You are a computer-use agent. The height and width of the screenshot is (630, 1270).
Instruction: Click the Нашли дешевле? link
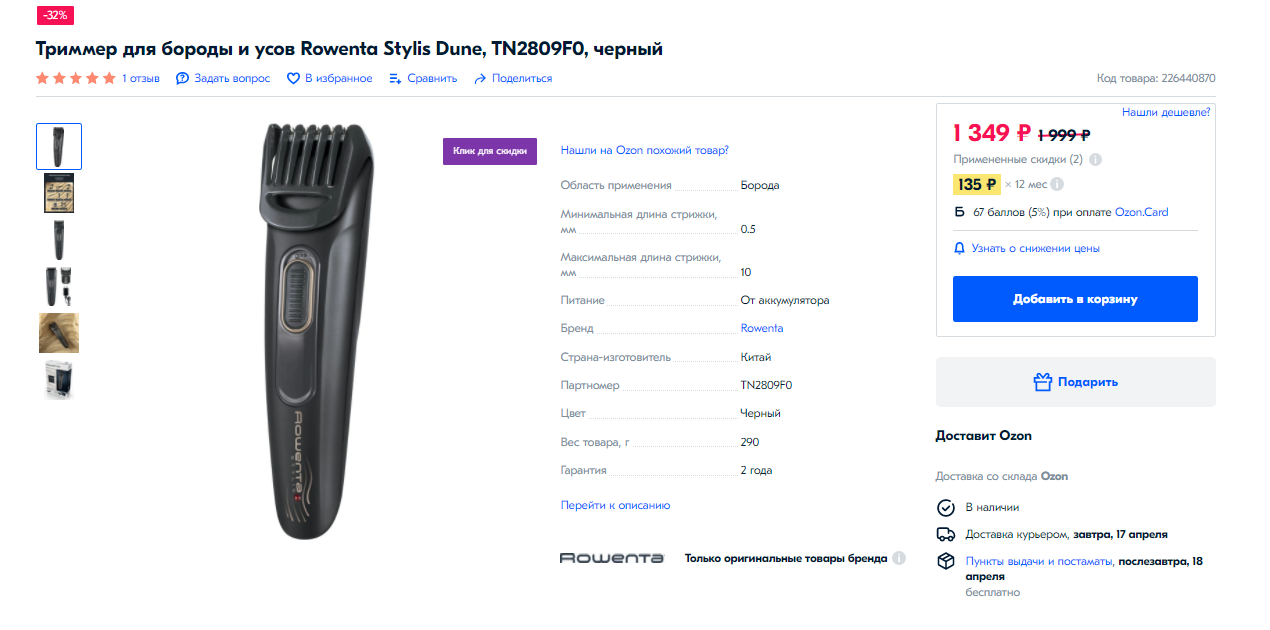pos(1166,112)
